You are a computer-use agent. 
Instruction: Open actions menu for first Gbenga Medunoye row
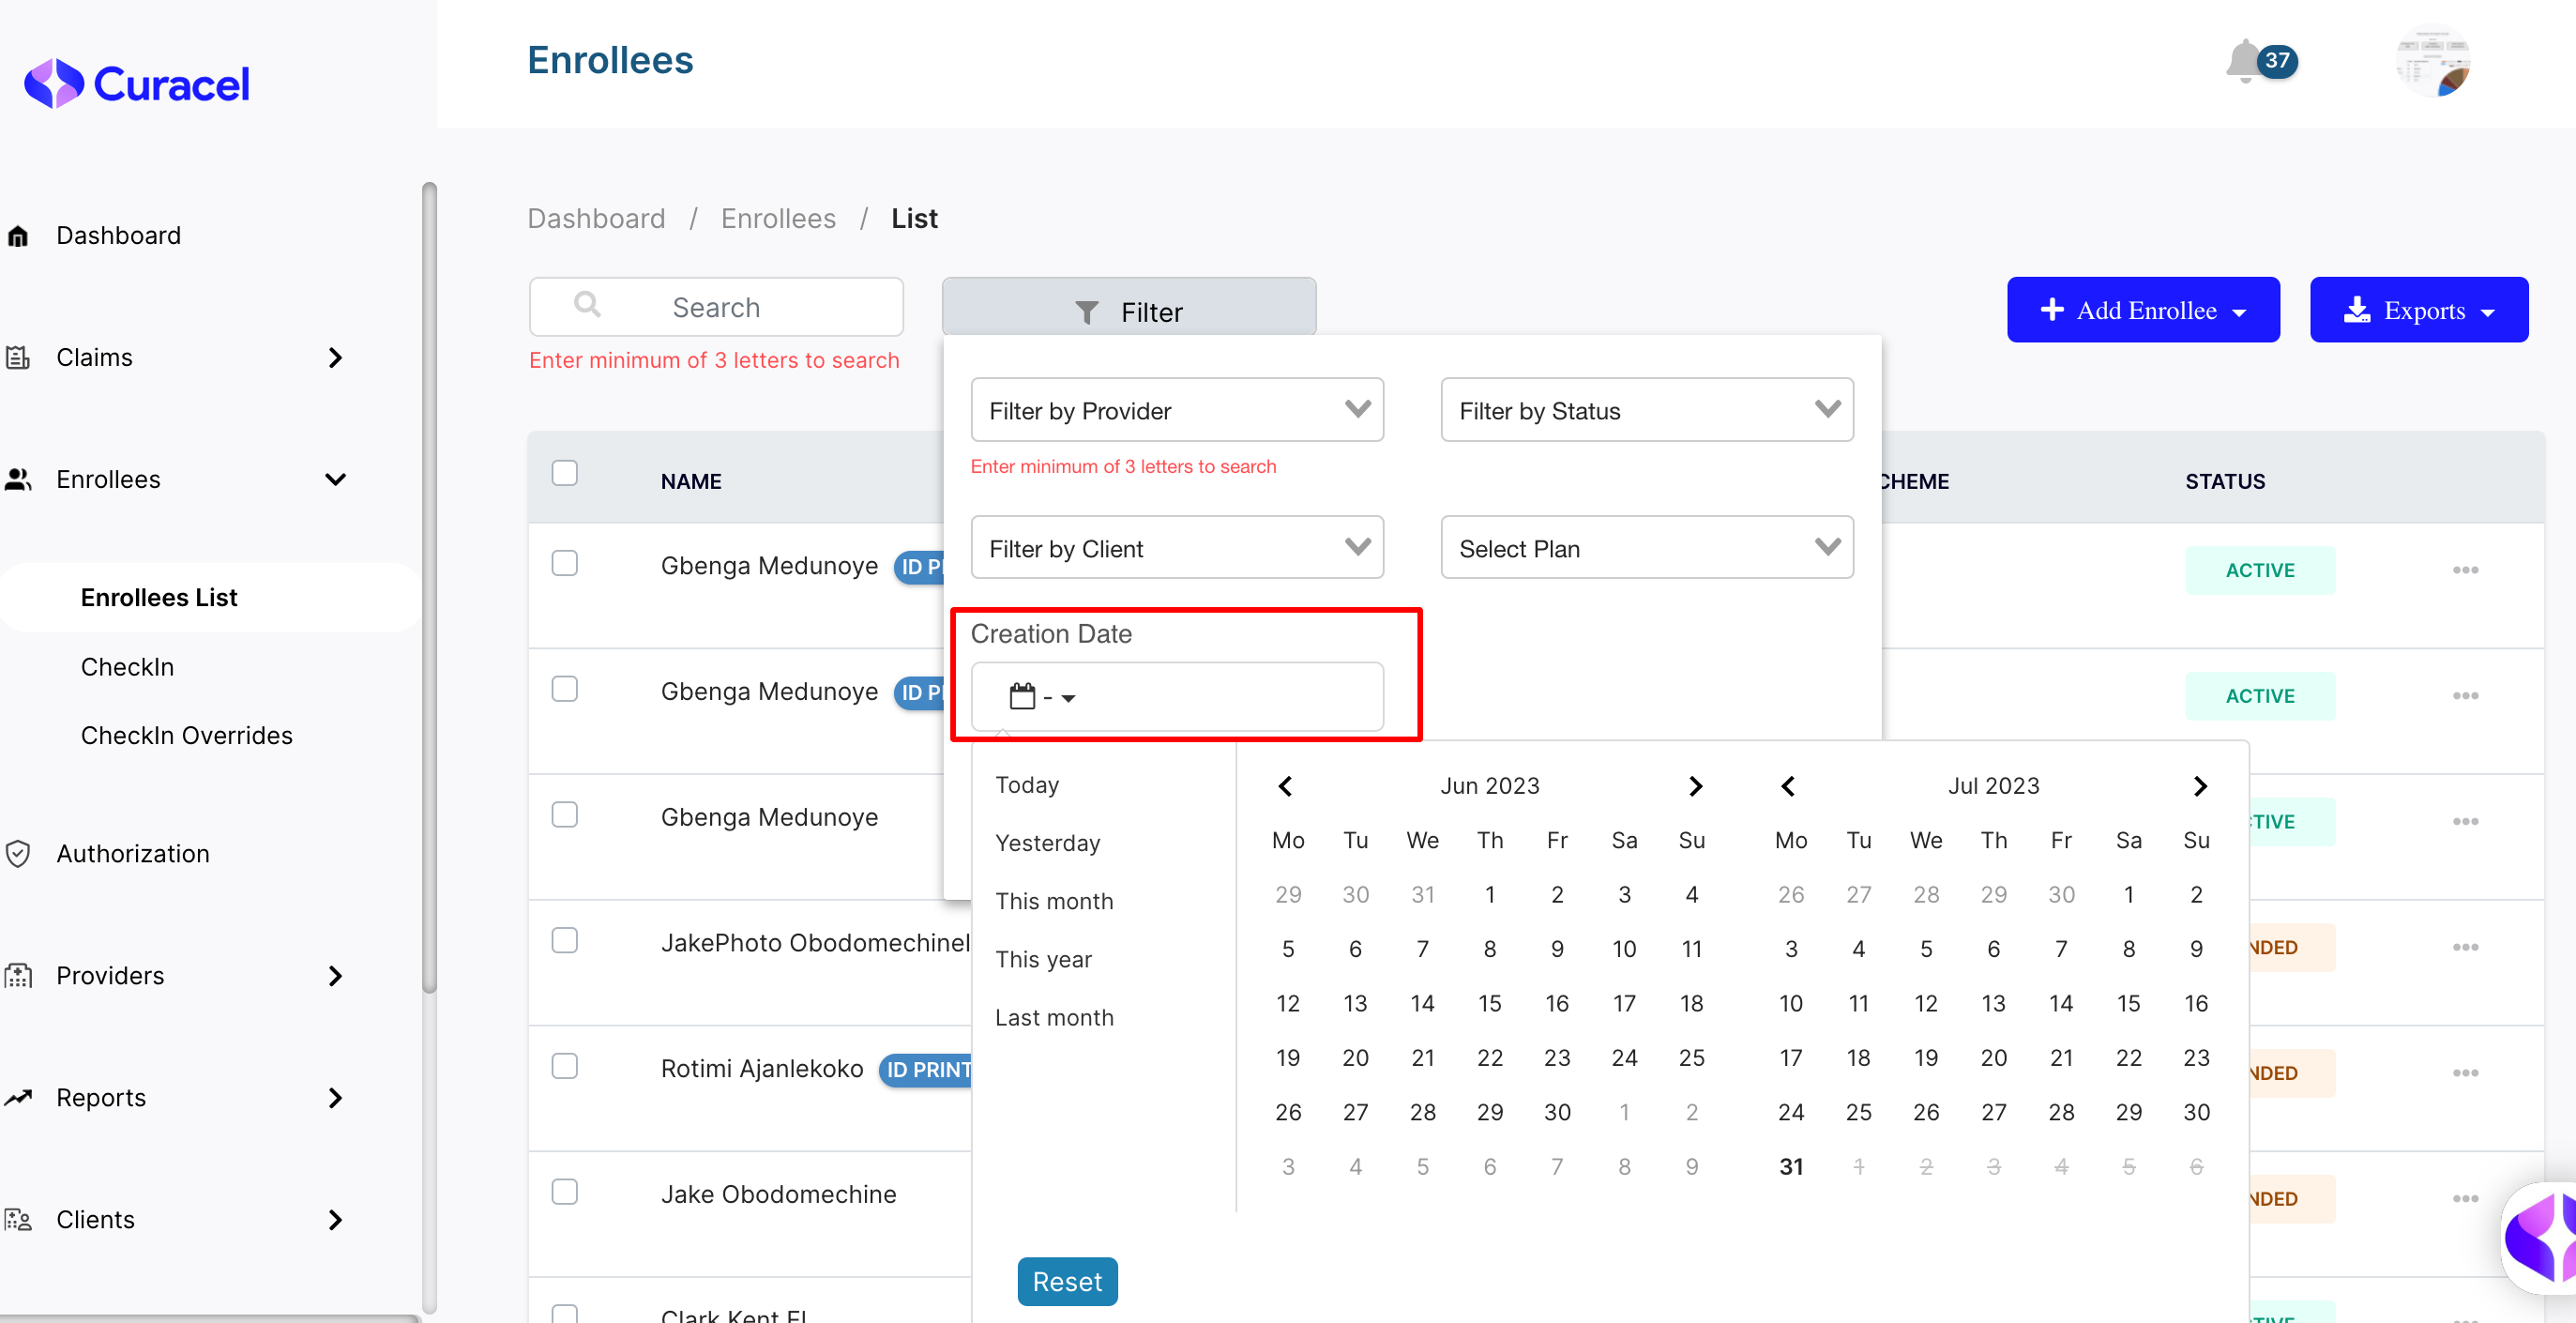coord(2464,570)
